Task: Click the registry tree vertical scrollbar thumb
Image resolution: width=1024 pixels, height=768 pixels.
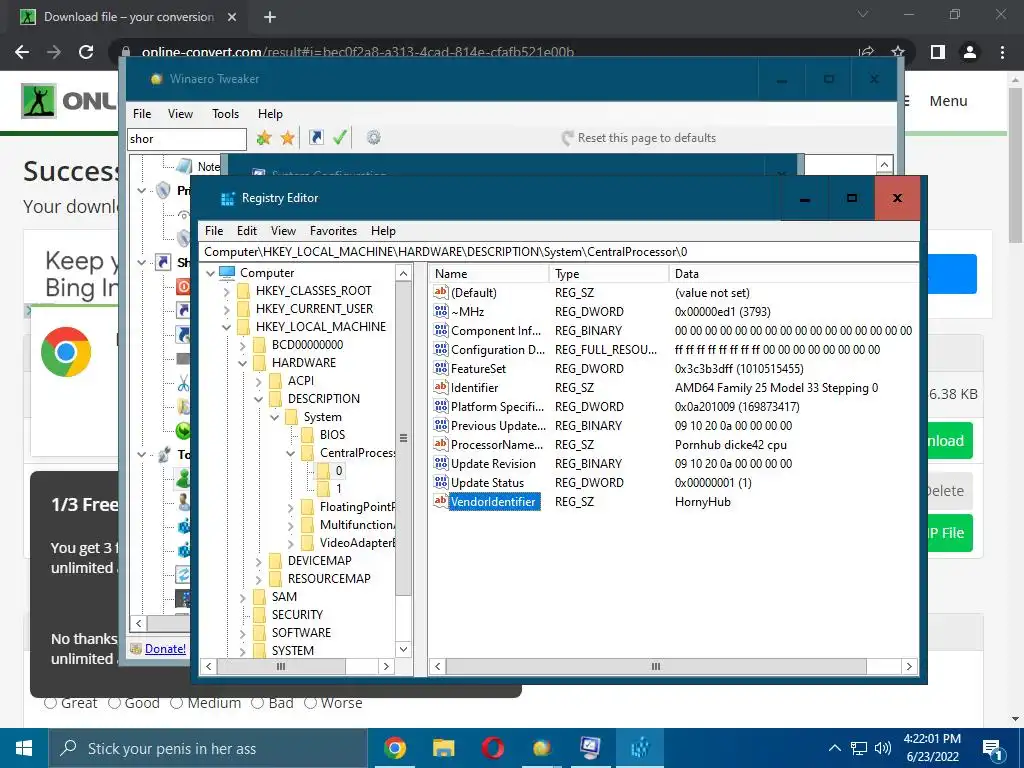Action: (404, 438)
